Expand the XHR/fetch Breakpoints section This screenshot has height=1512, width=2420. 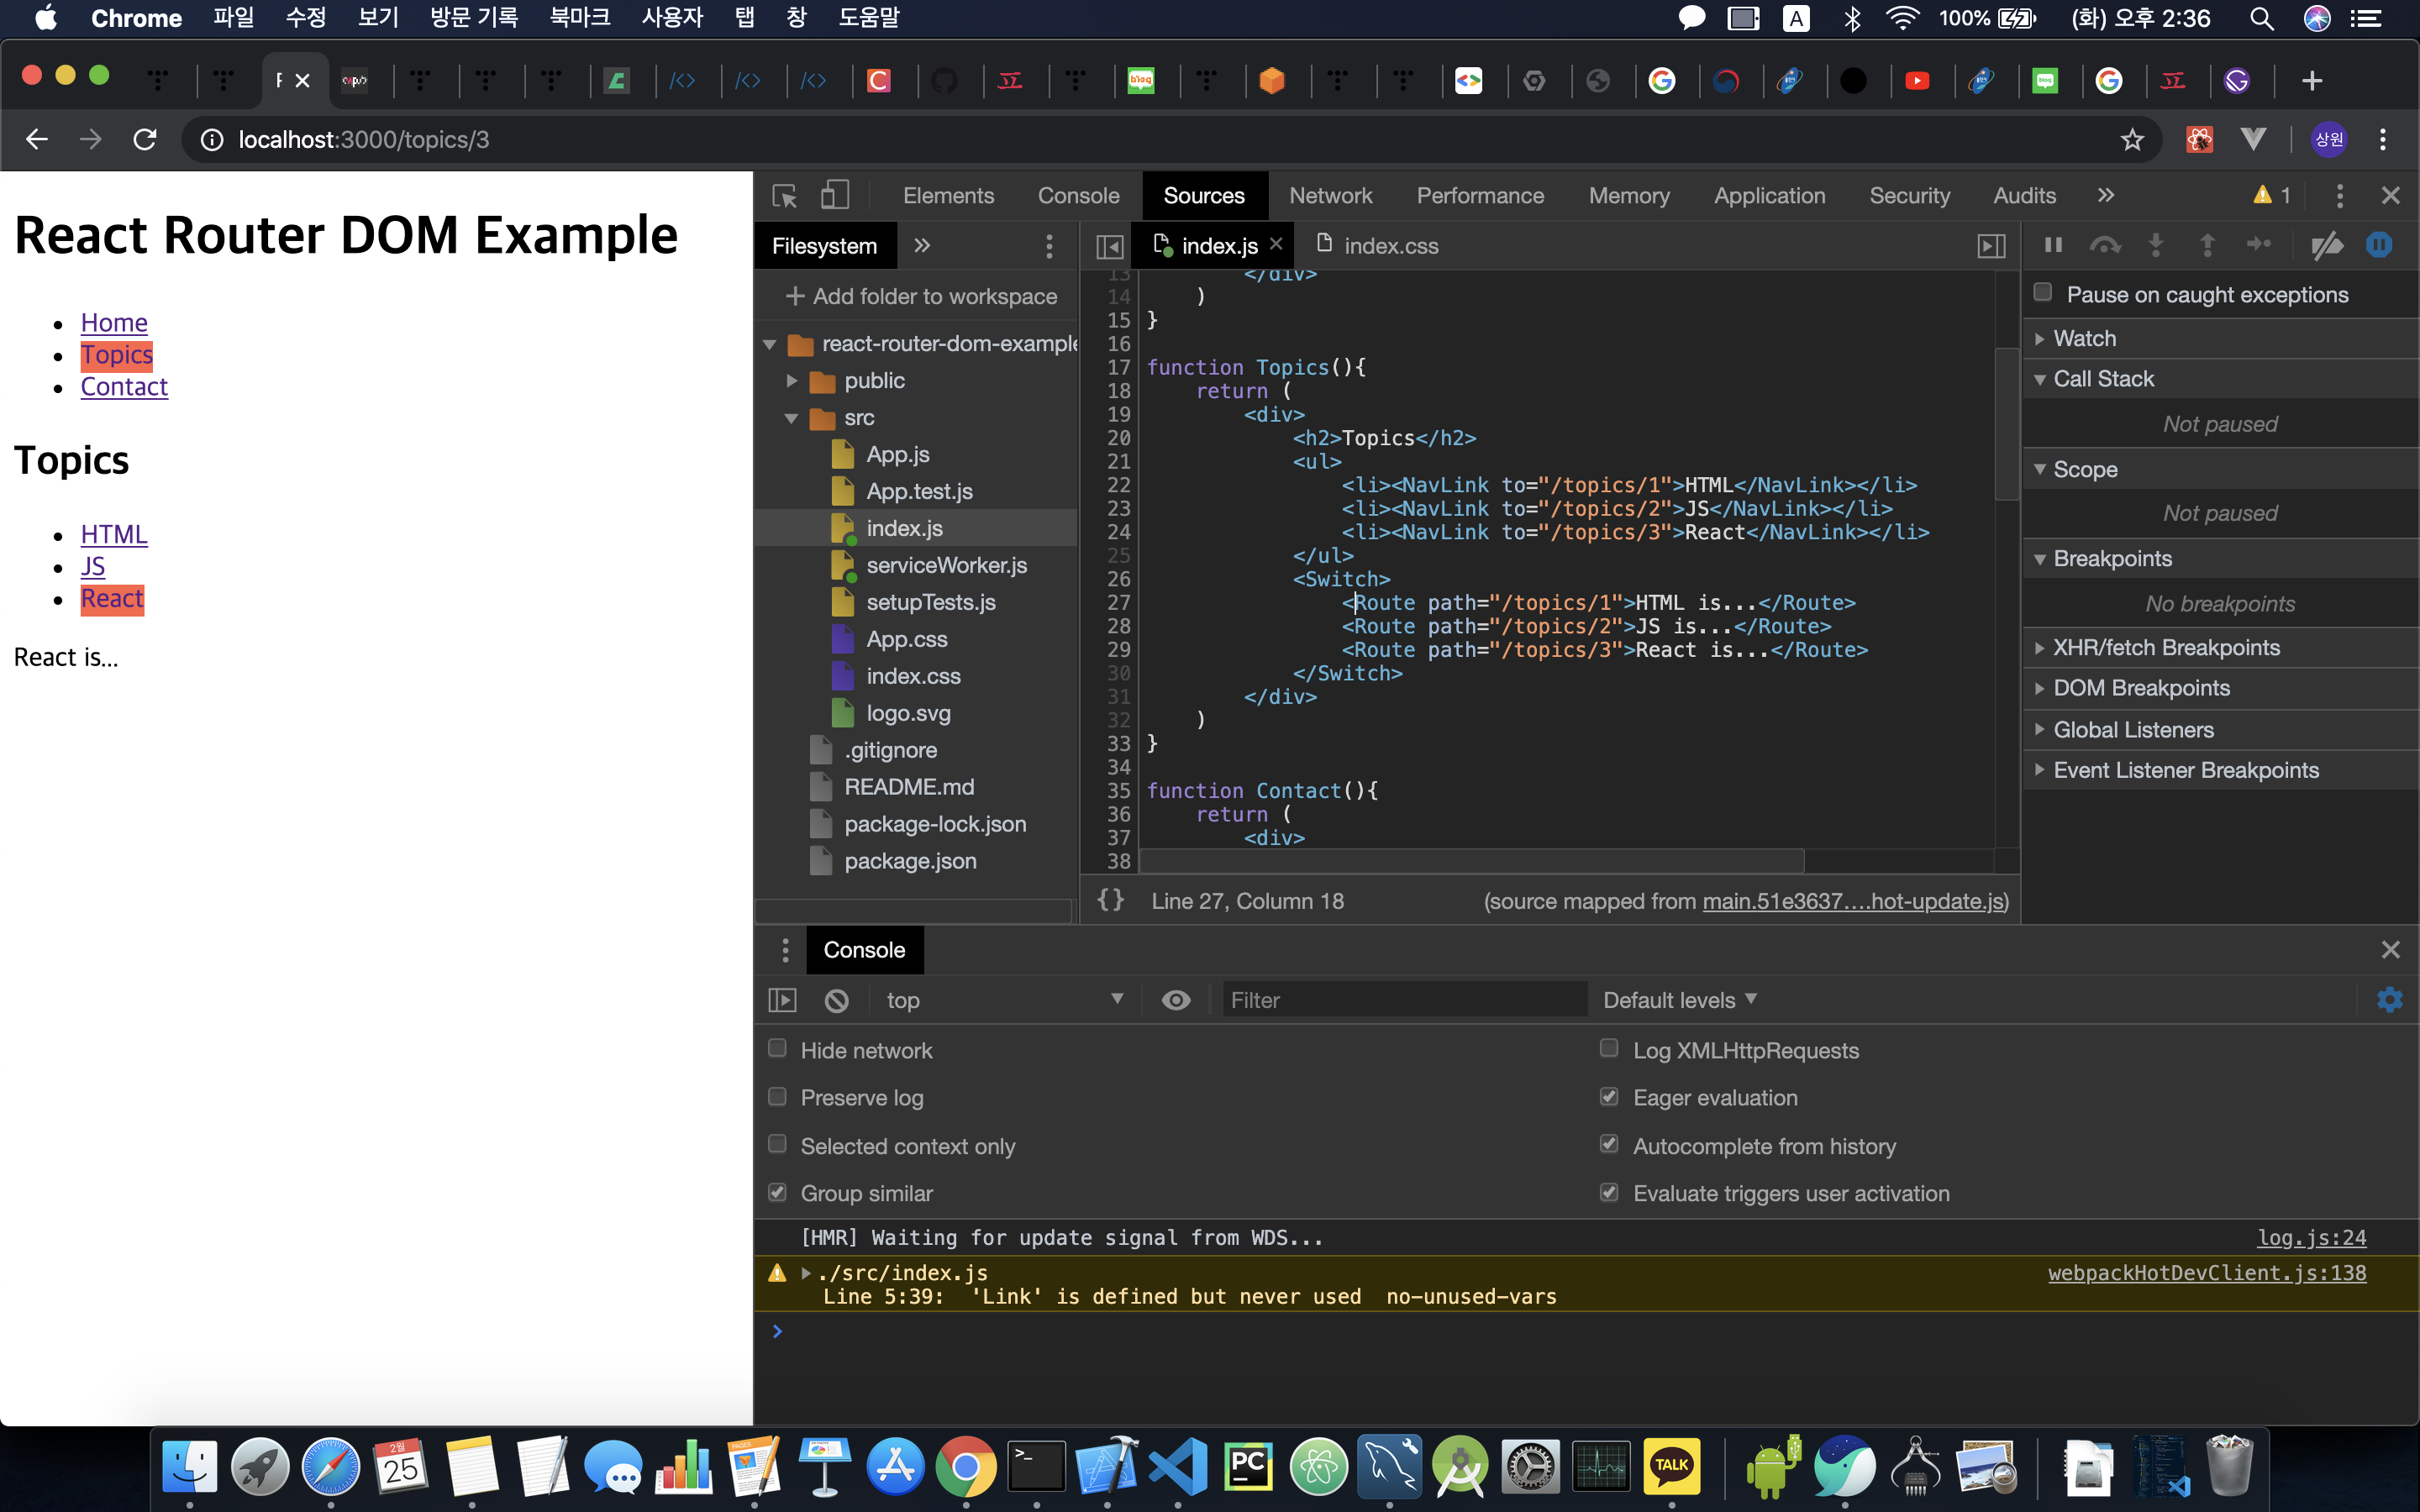(x=2165, y=648)
